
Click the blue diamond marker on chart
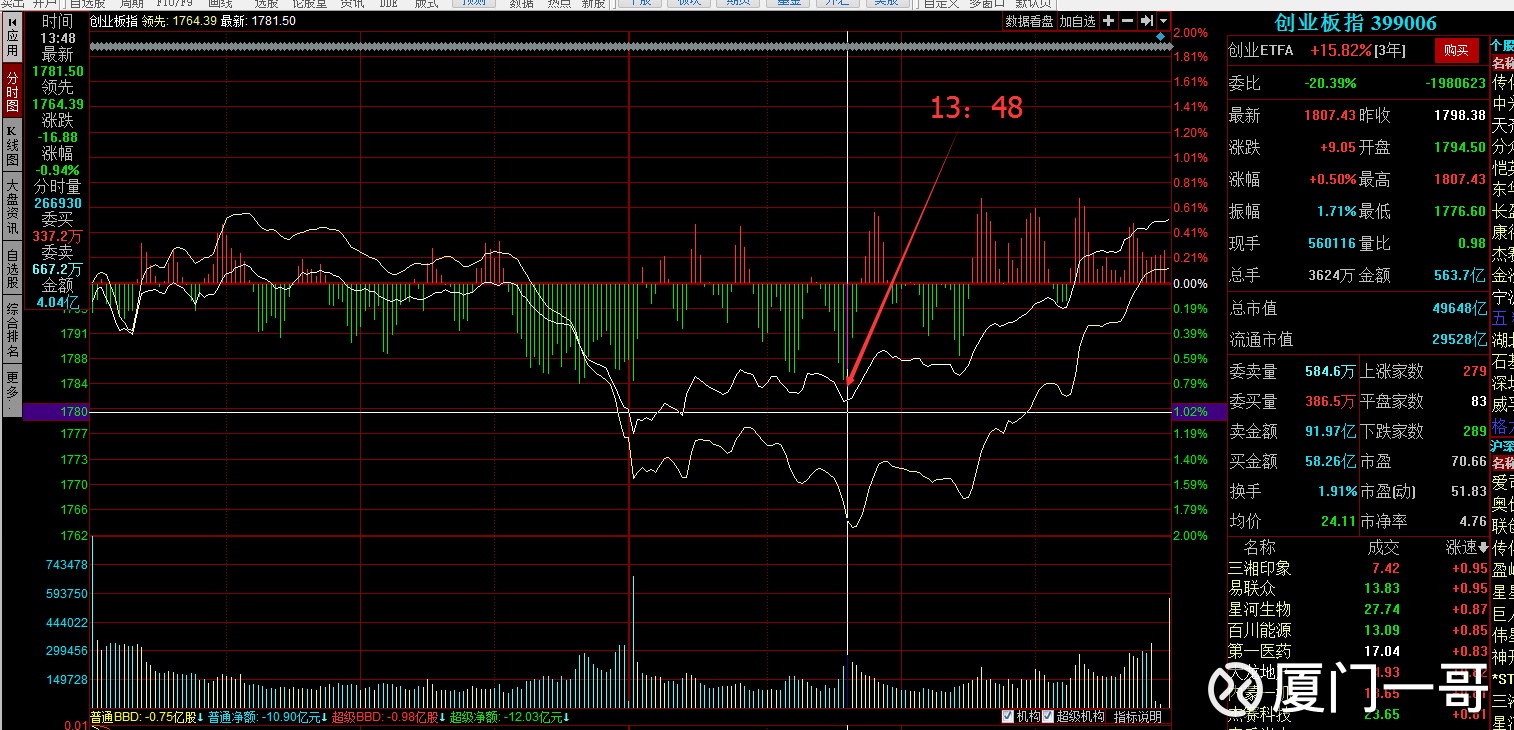[1160, 37]
